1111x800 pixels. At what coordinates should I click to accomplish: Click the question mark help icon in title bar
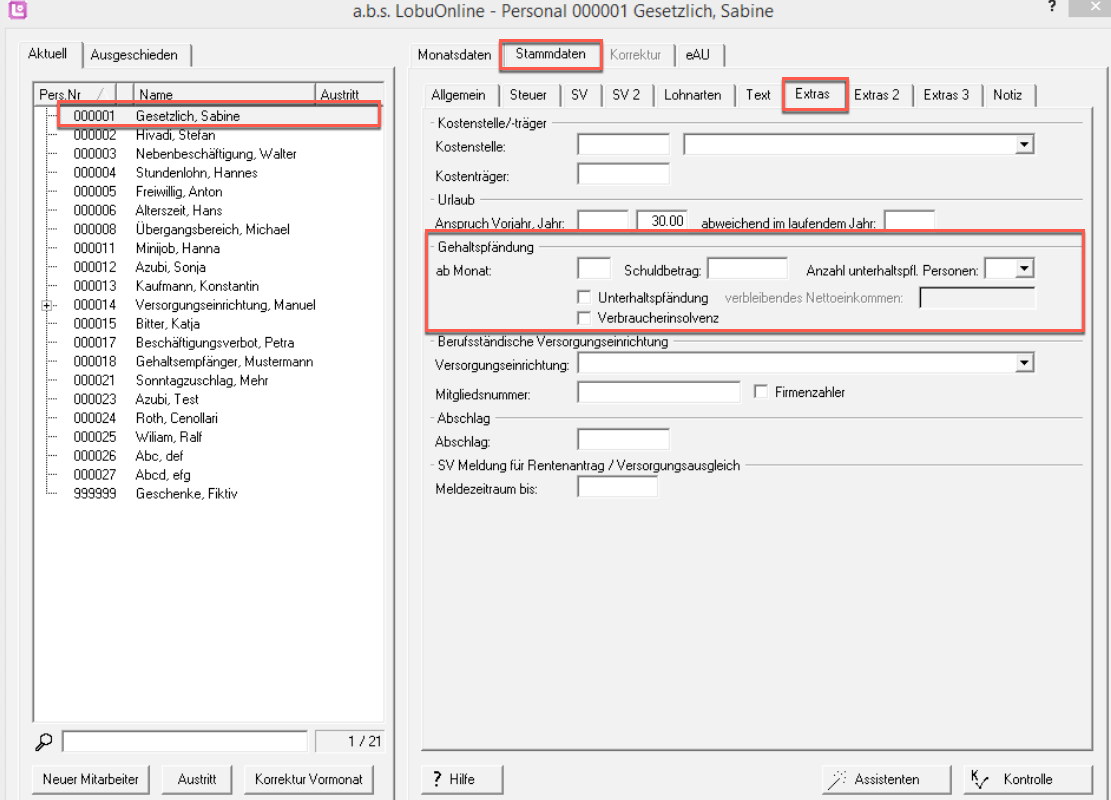point(1051,8)
